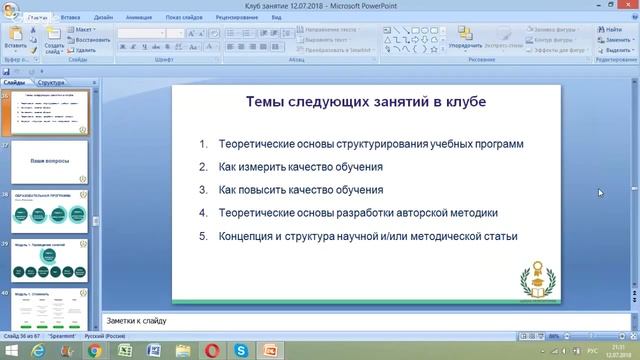Center text in paragraph group
The image size is (640, 360).
(x=241, y=47)
